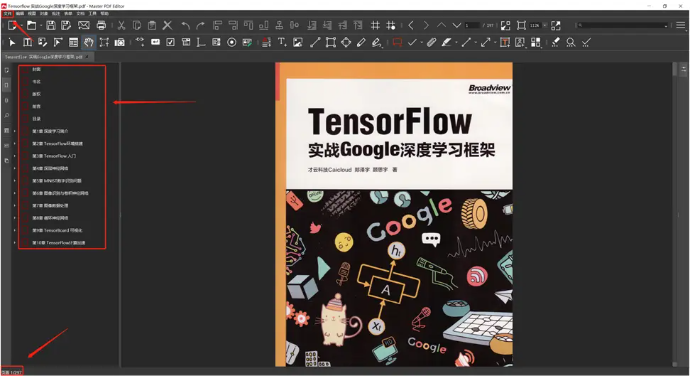
Task: Jump to next view with down chevron
Action: tap(457, 26)
